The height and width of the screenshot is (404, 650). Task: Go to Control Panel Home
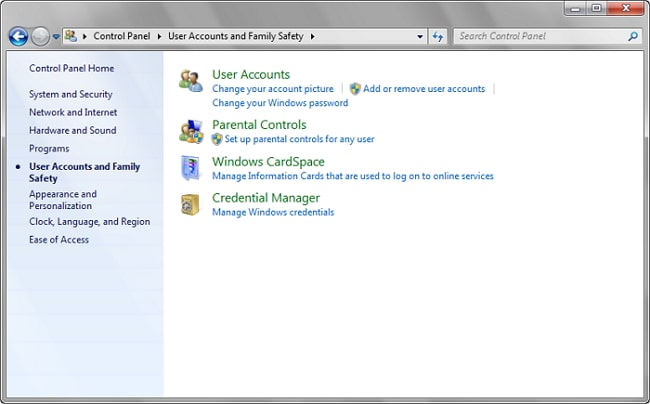coord(71,68)
